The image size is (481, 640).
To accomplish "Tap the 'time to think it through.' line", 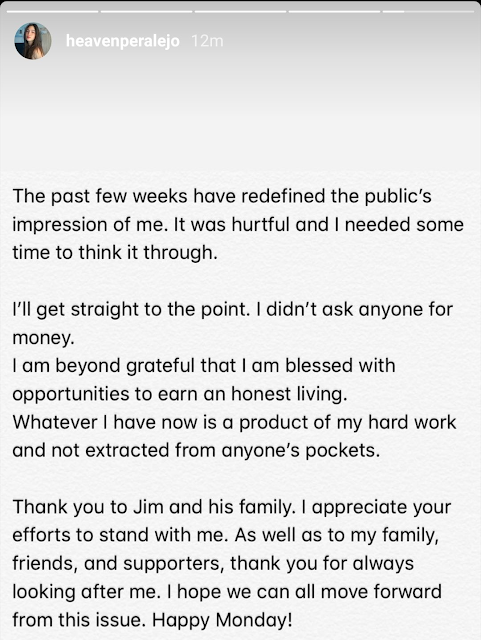I will click(115, 253).
